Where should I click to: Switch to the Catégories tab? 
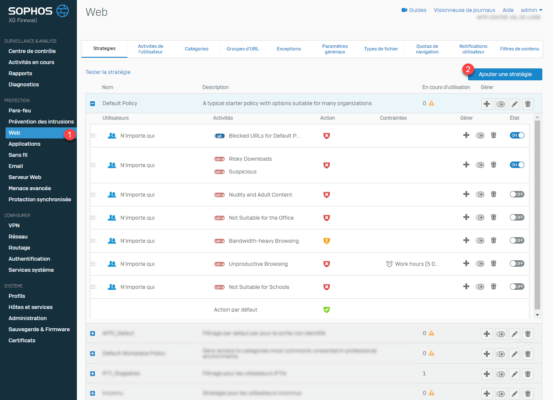(196, 49)
